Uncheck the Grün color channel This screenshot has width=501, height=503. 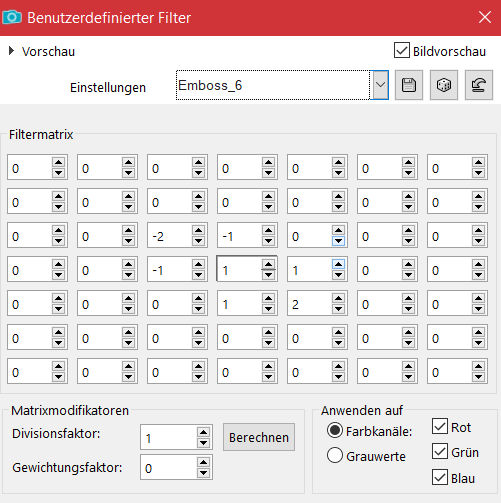point(440,452)
